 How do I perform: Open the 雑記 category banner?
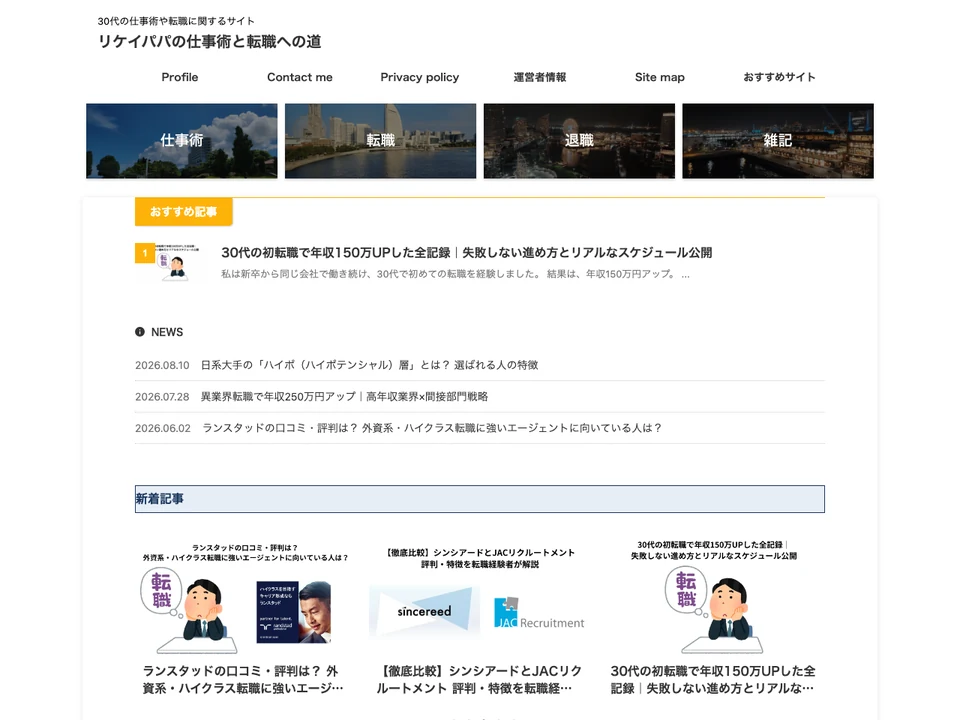tap(778, 141)
